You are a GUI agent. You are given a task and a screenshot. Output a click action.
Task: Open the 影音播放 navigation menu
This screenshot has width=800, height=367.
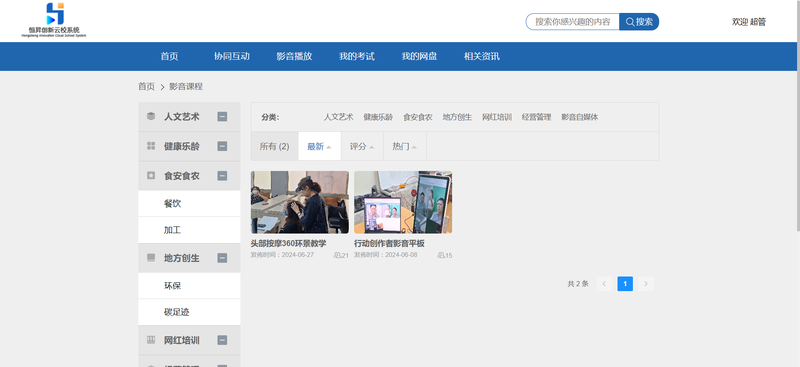pyautogui.click(x=294, y=57)
